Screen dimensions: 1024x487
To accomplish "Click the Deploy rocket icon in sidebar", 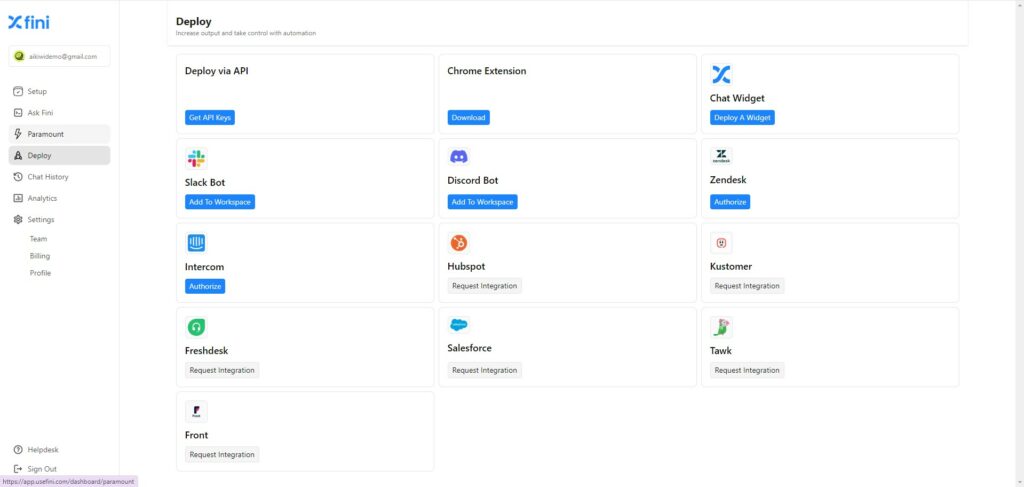I will [18, 155].
